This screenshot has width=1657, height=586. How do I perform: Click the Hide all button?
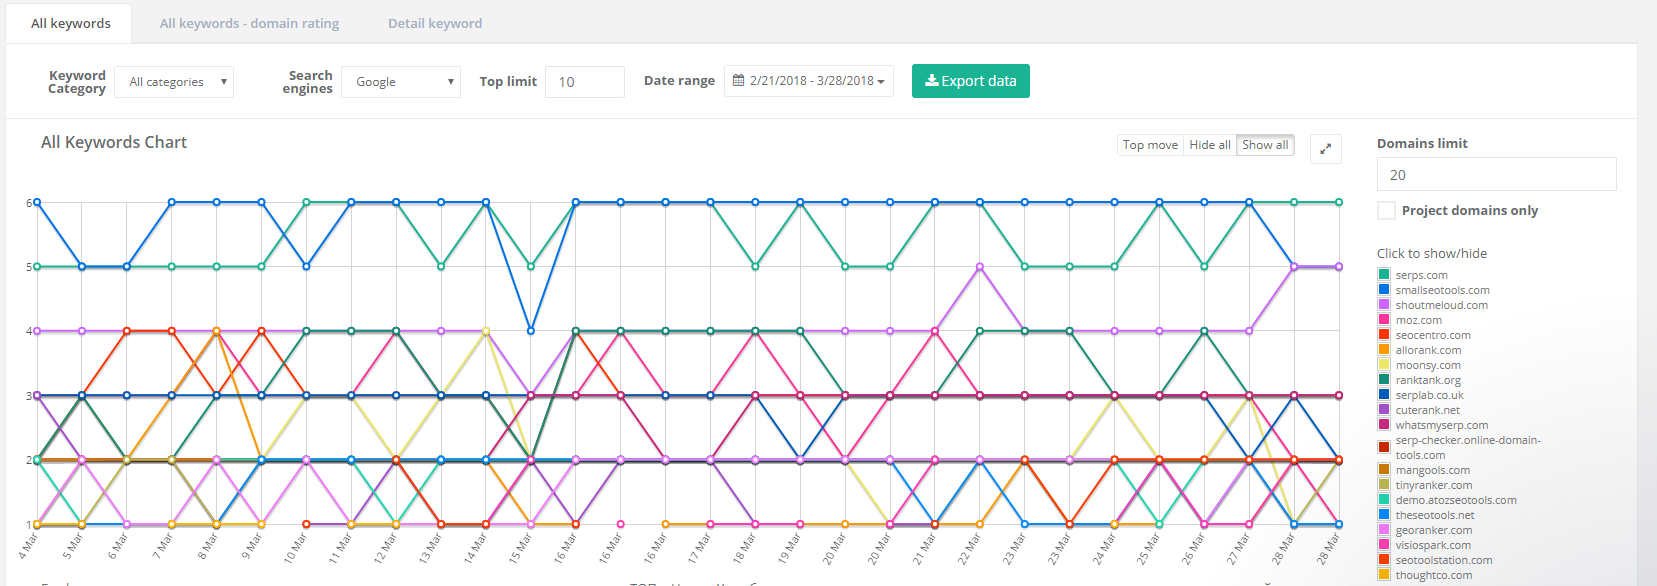click(1210, 145)
